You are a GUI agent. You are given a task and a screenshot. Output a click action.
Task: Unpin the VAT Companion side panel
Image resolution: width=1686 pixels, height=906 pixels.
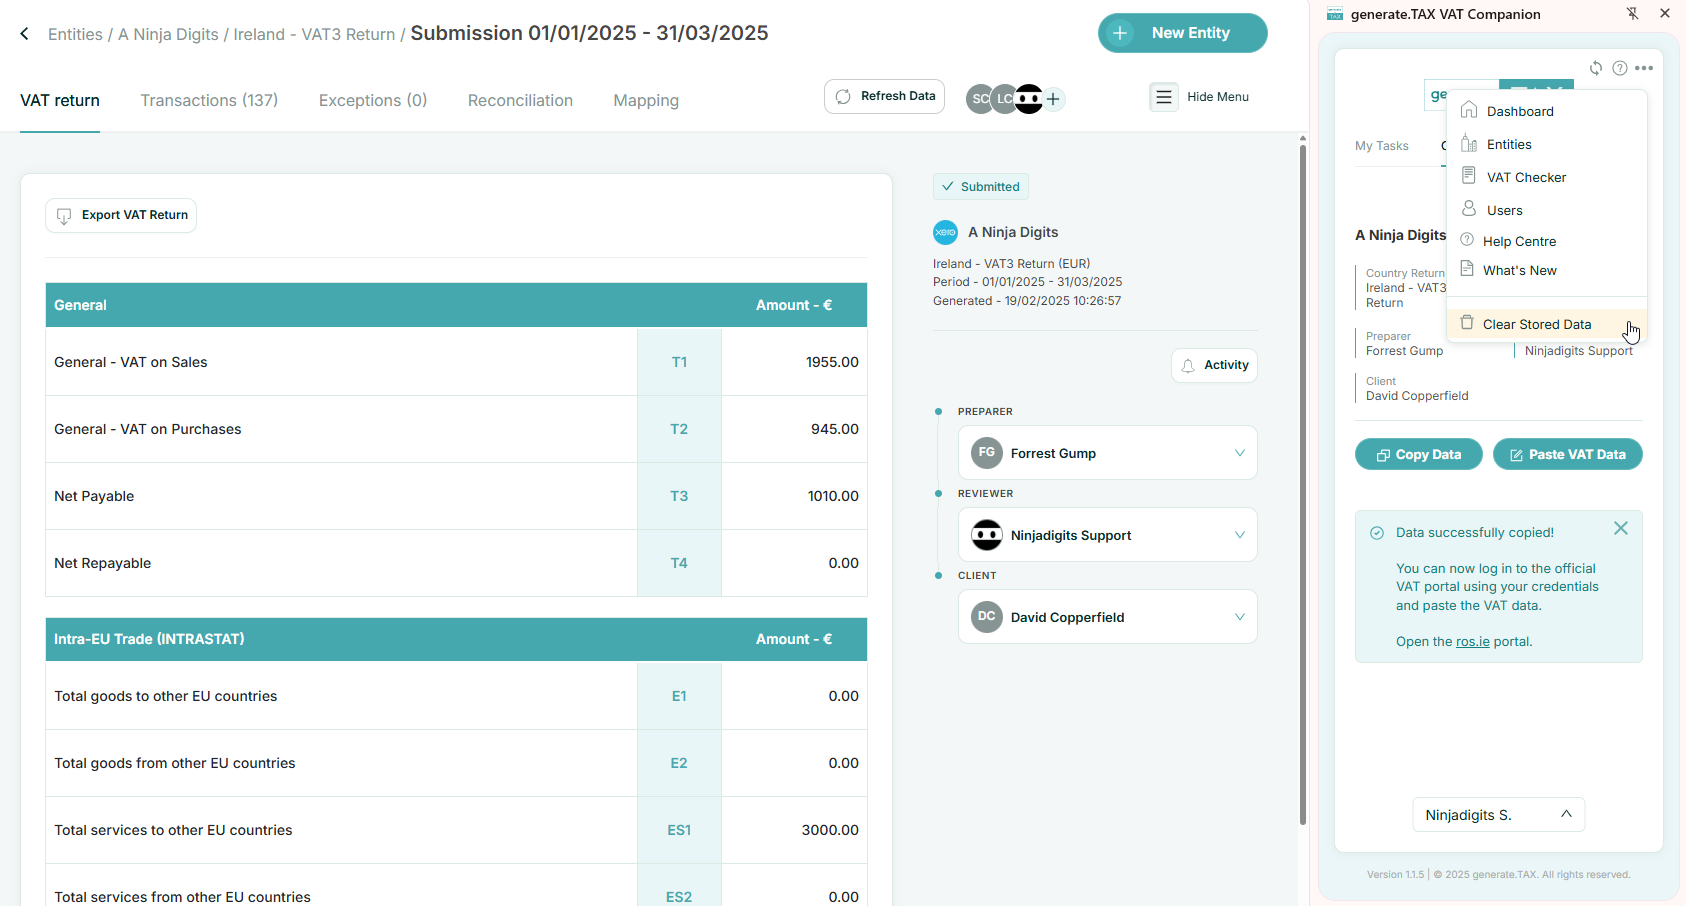pyautogui.click(x=1632, y=14)
